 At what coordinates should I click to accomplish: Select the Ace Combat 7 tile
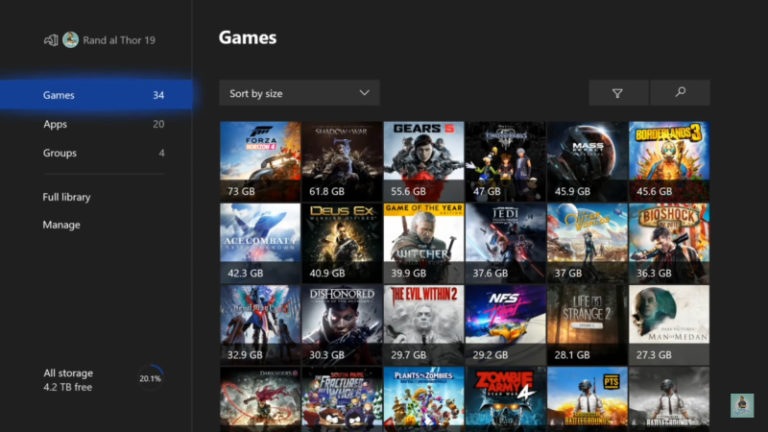click(260, 243)
